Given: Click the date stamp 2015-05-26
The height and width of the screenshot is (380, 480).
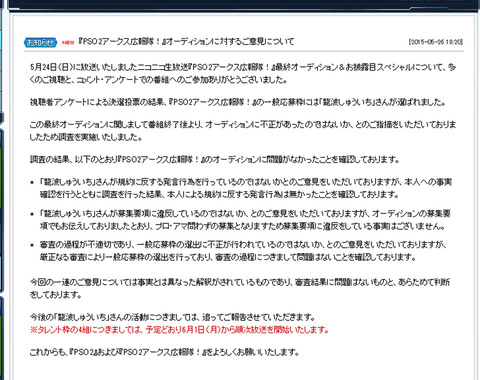Looking at the screenshot, I should (x=435, y=42).
